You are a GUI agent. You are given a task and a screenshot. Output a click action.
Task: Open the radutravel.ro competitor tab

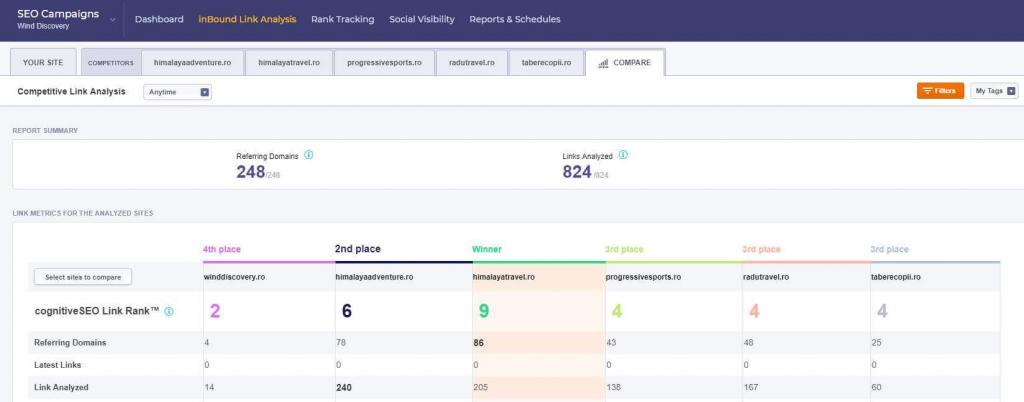pos(472,63)
